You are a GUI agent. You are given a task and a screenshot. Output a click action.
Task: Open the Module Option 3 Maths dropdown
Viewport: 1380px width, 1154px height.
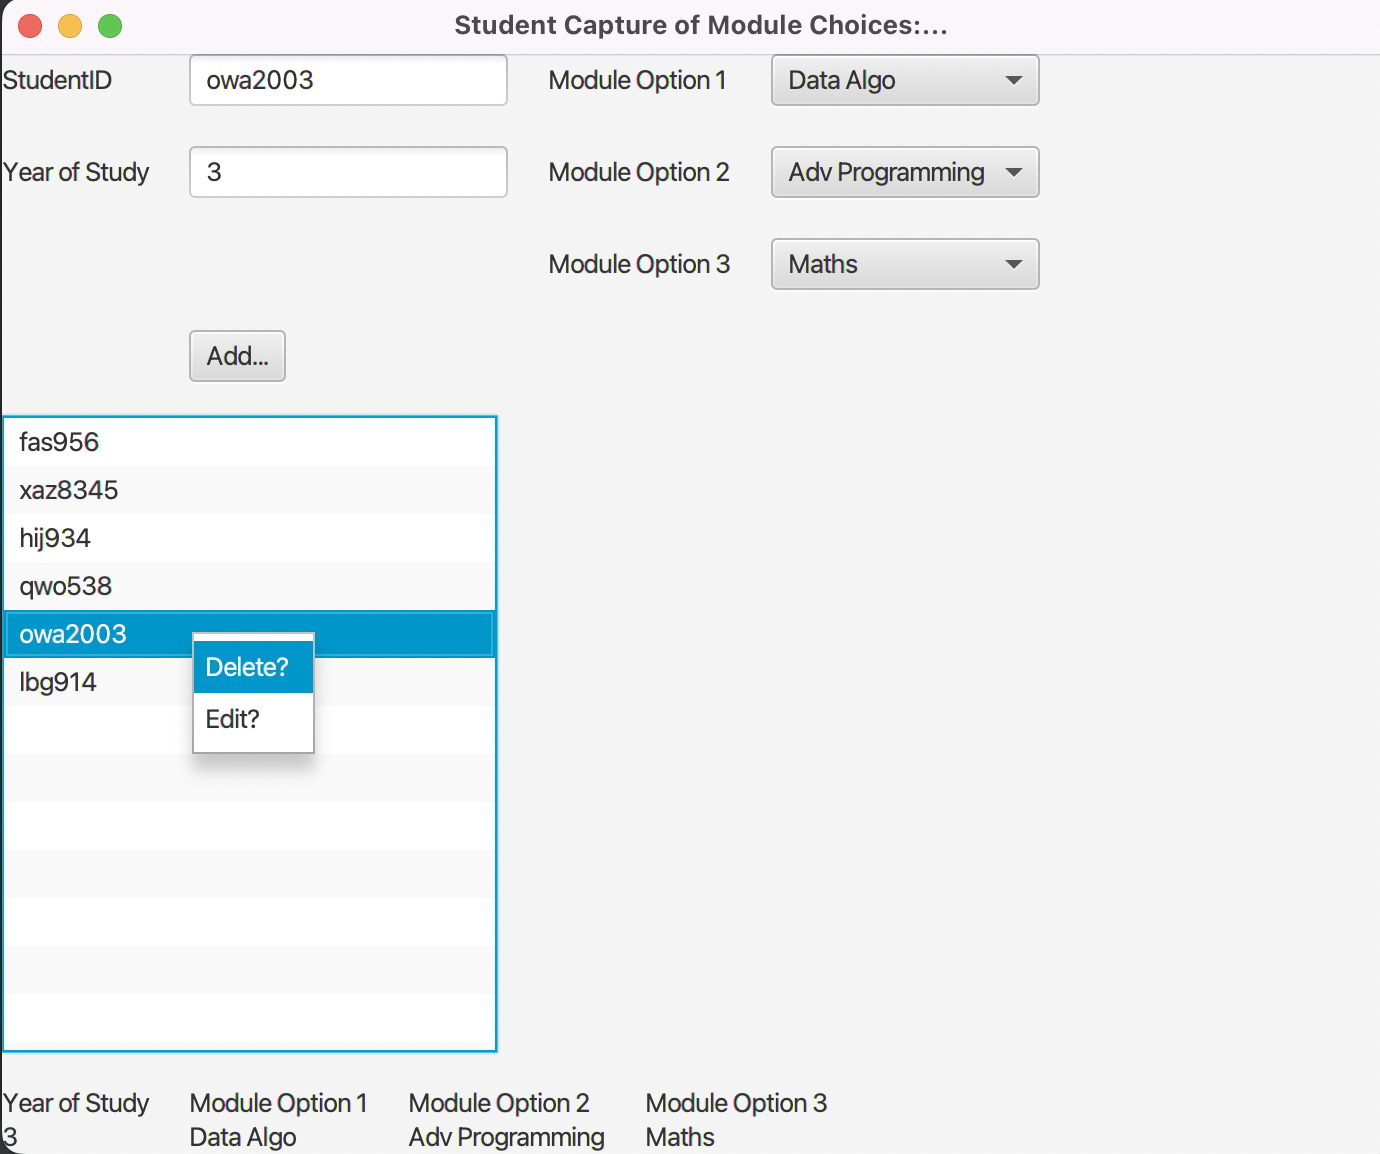pyautogui.click(x=903, y=264)
